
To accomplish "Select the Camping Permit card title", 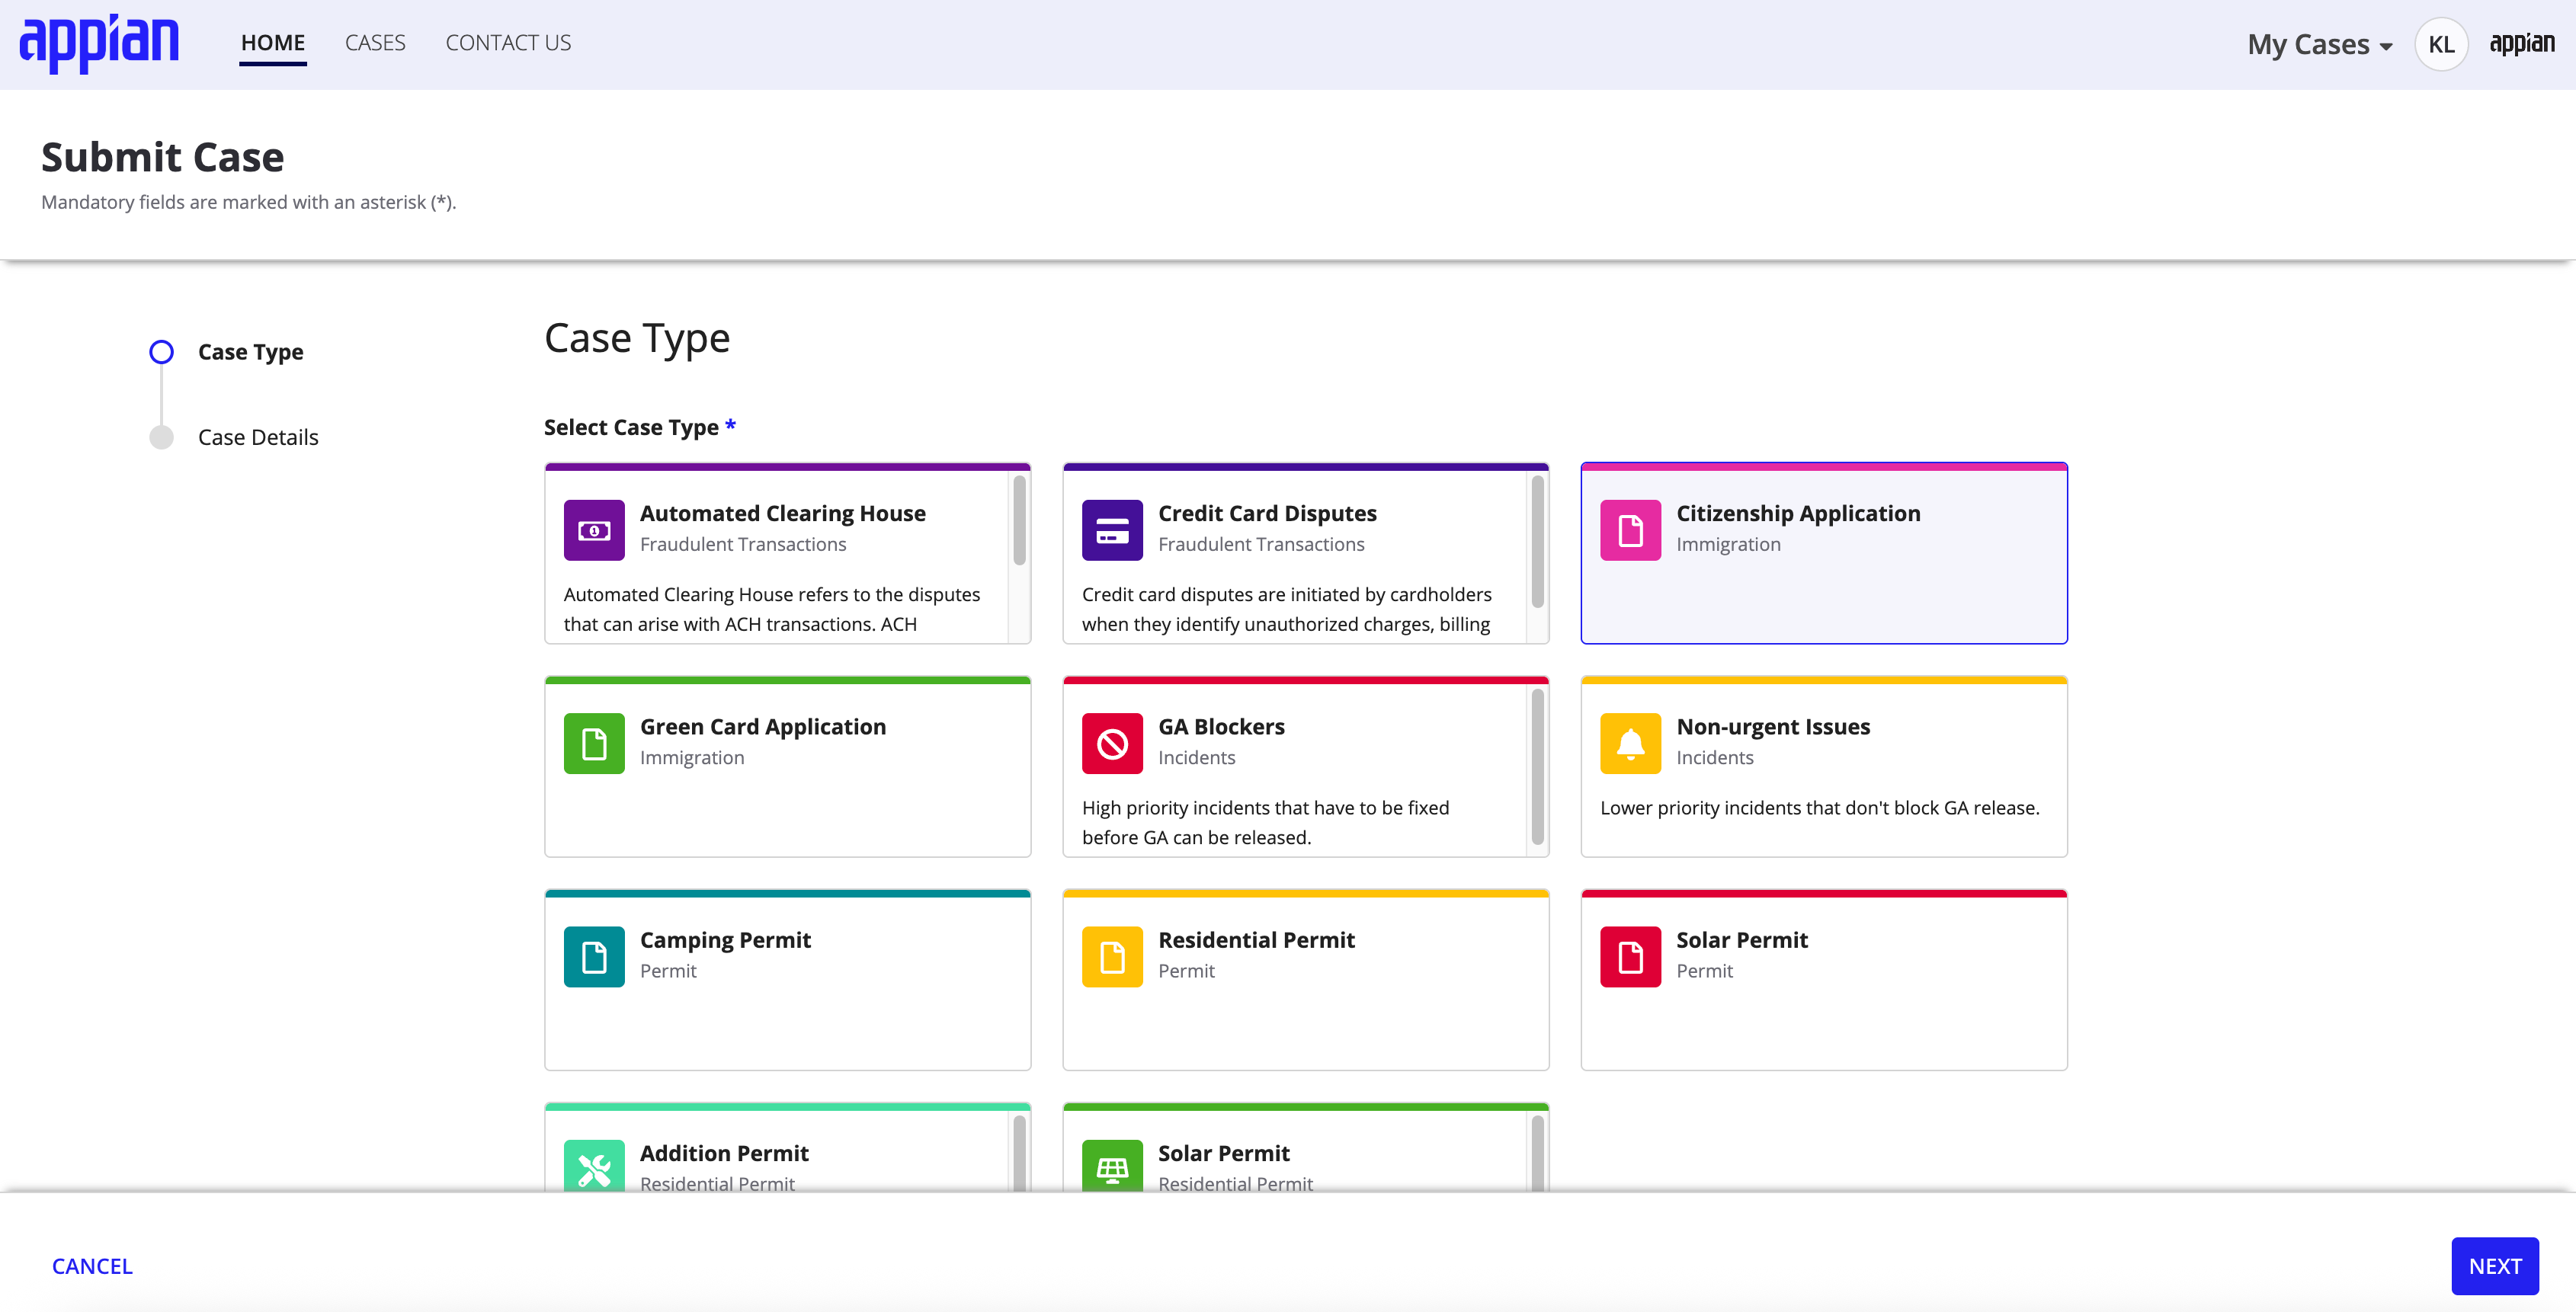I will tap(725, 940).
